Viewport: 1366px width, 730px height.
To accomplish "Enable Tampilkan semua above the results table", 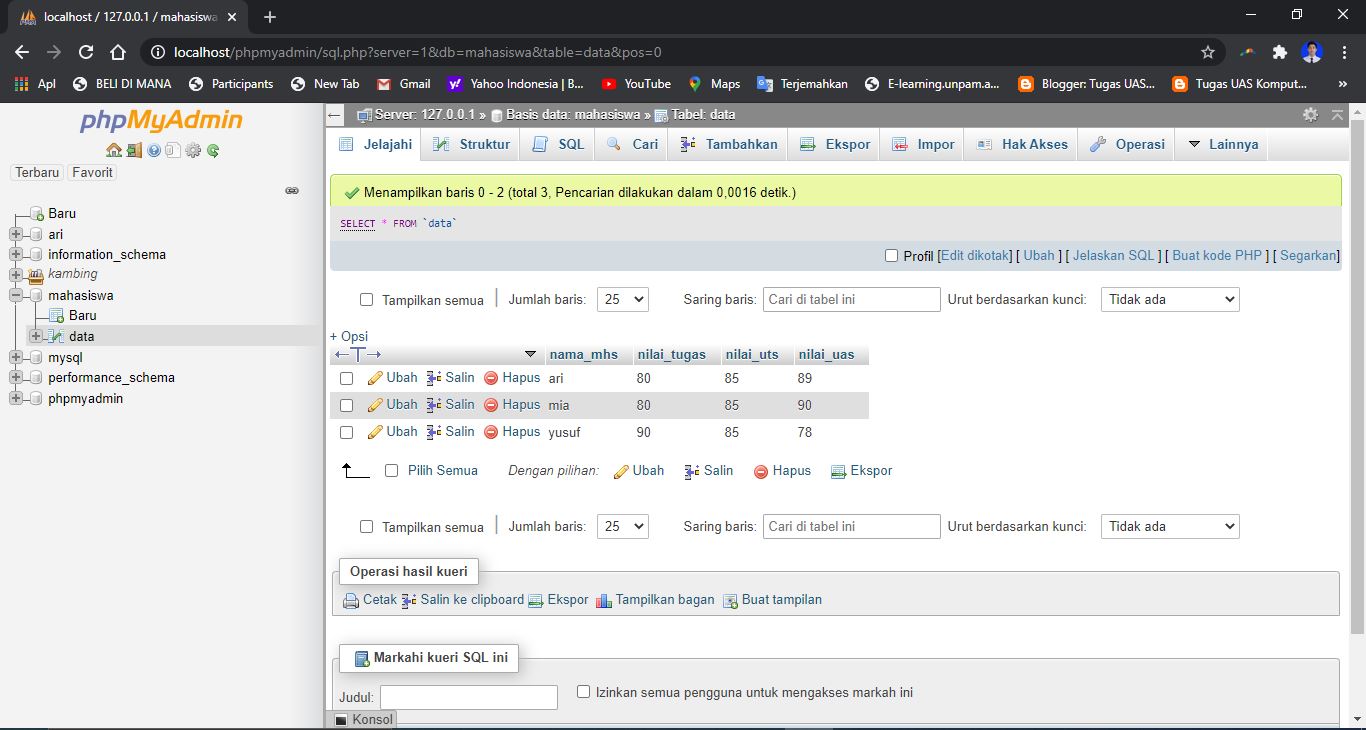I will pyautogui.click(x=366, y=299).
